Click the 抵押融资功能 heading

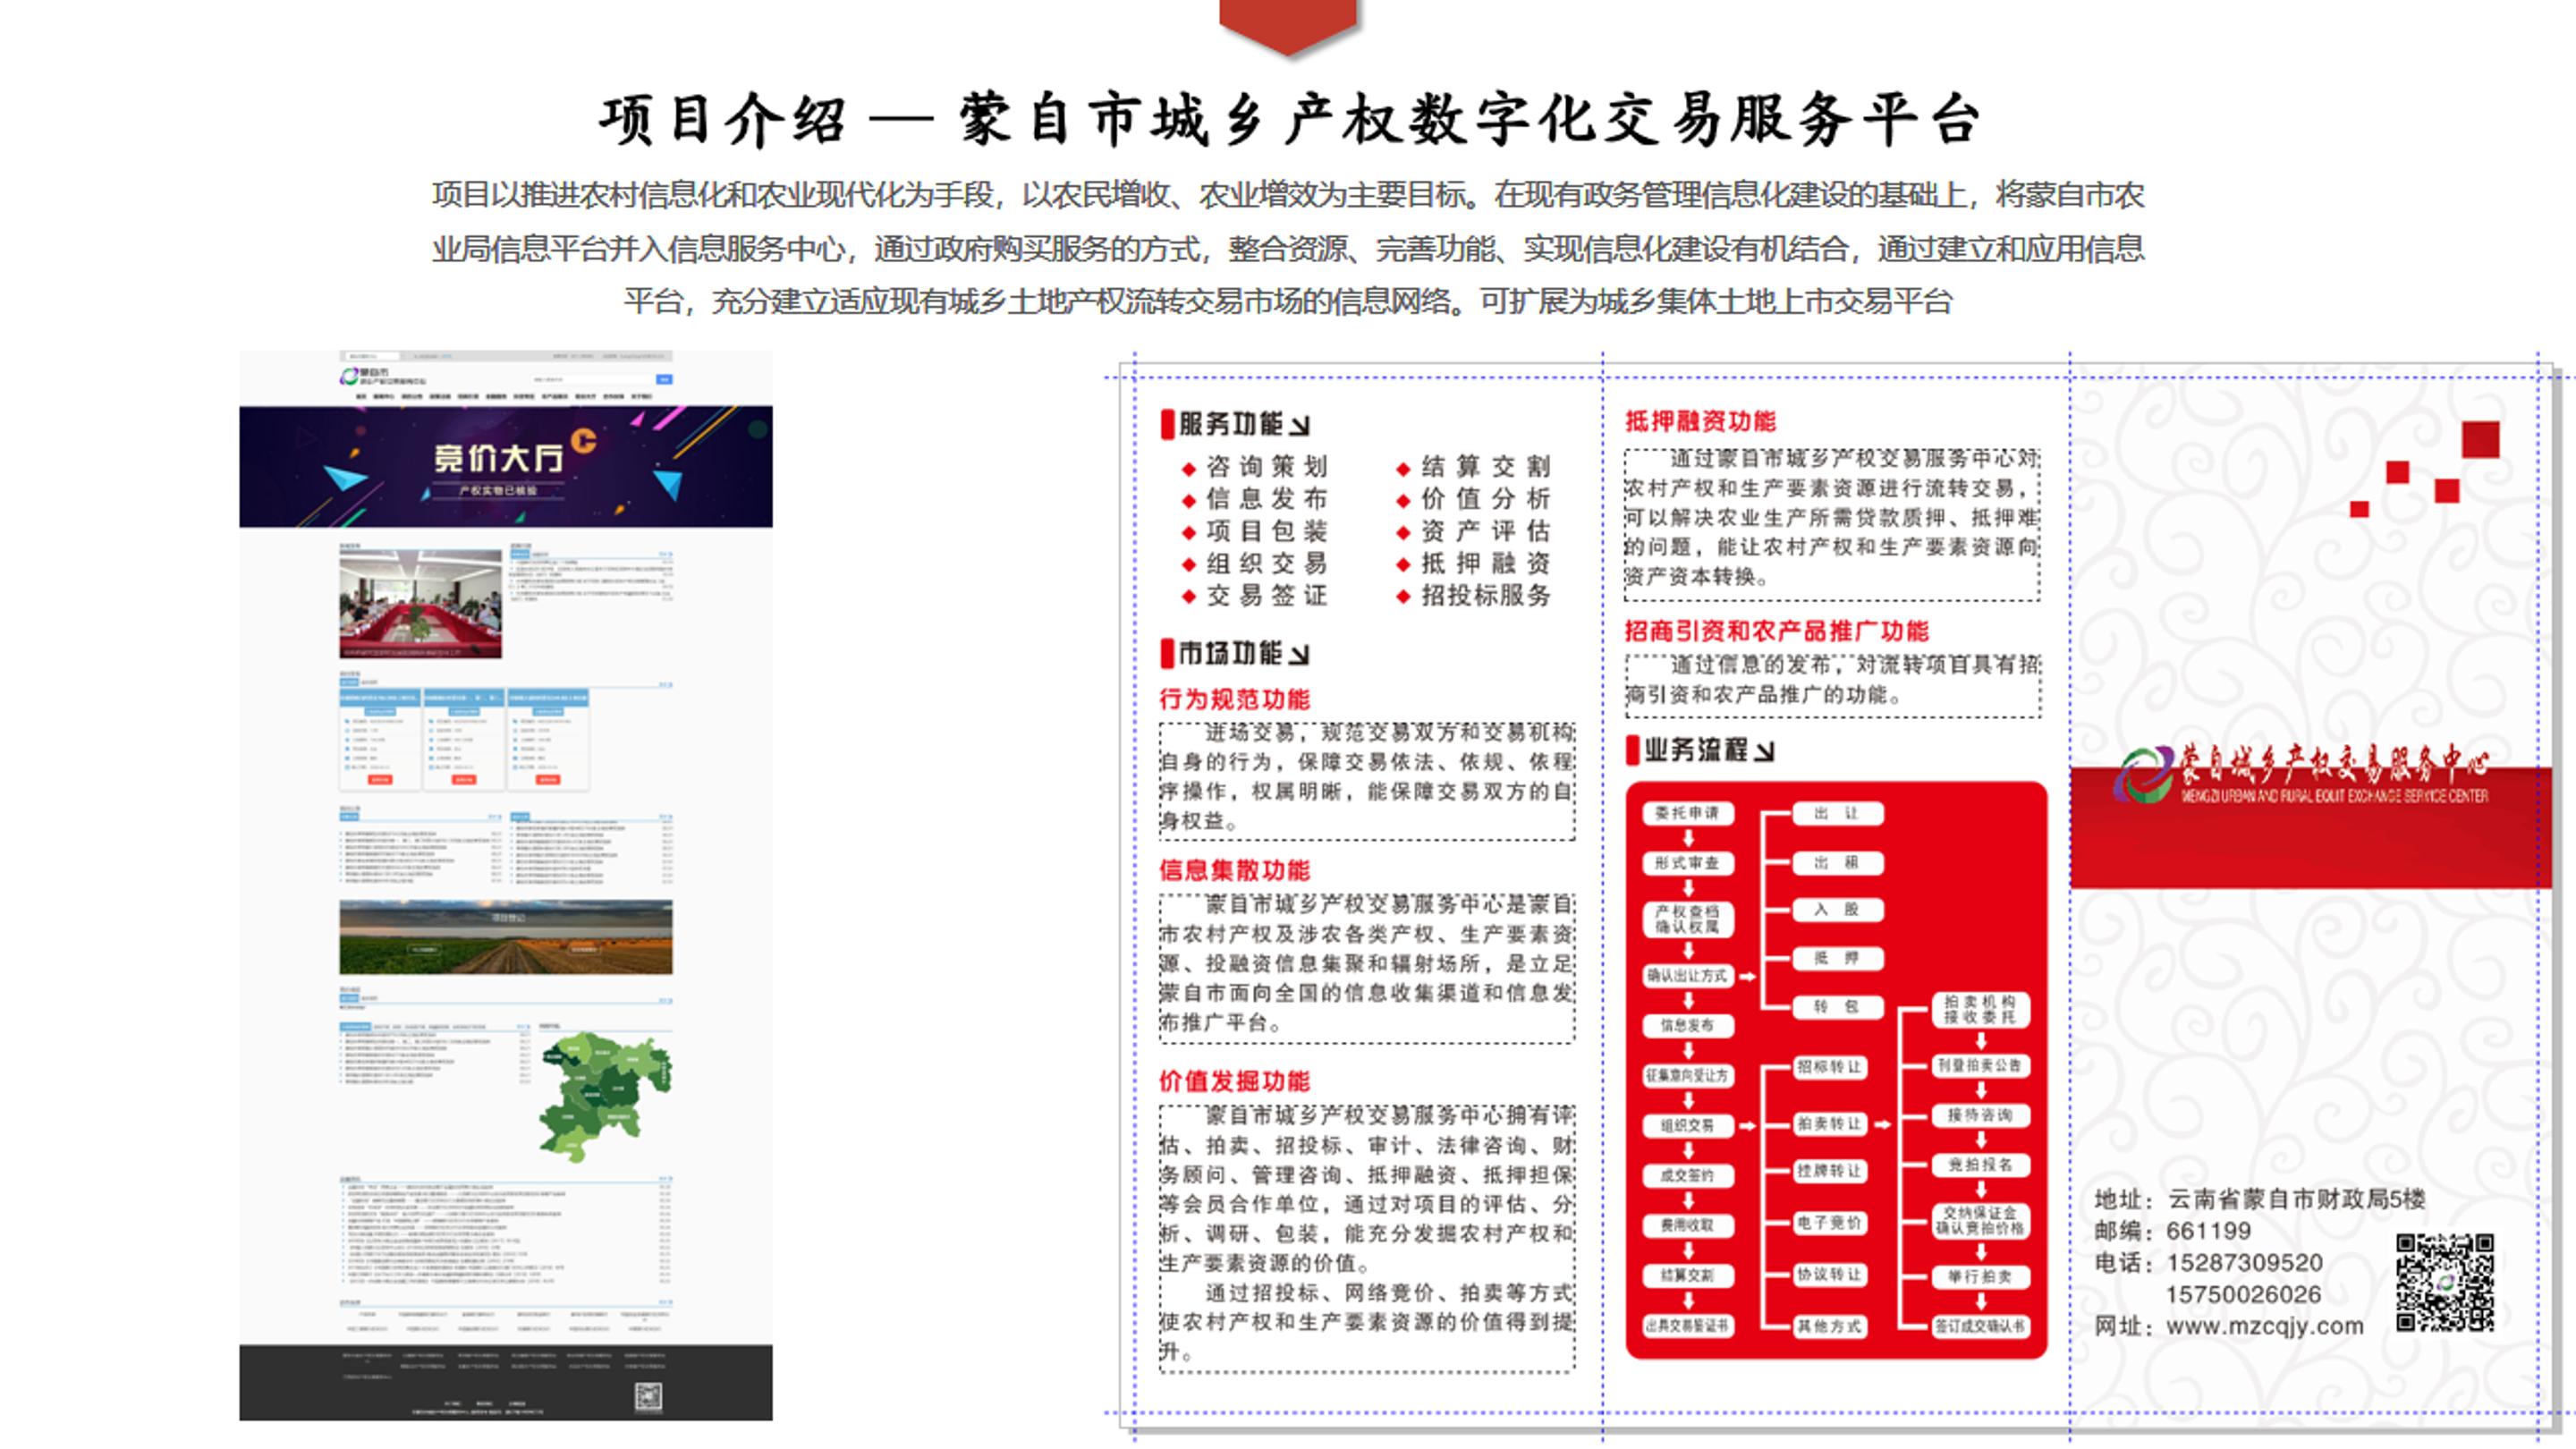click(x=1700, y=422)
